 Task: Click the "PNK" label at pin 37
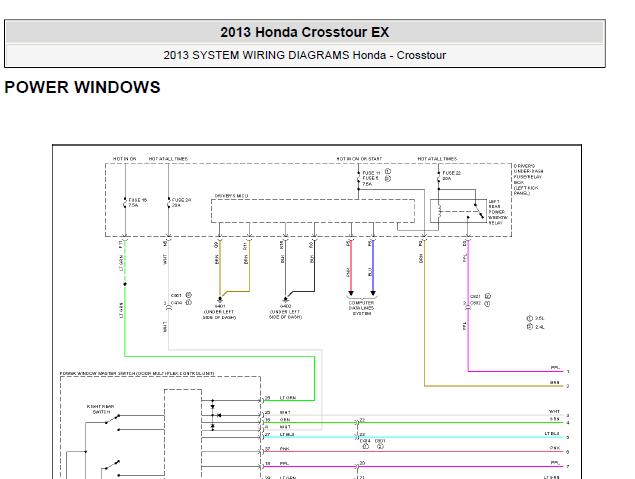(x=284, y=449)
